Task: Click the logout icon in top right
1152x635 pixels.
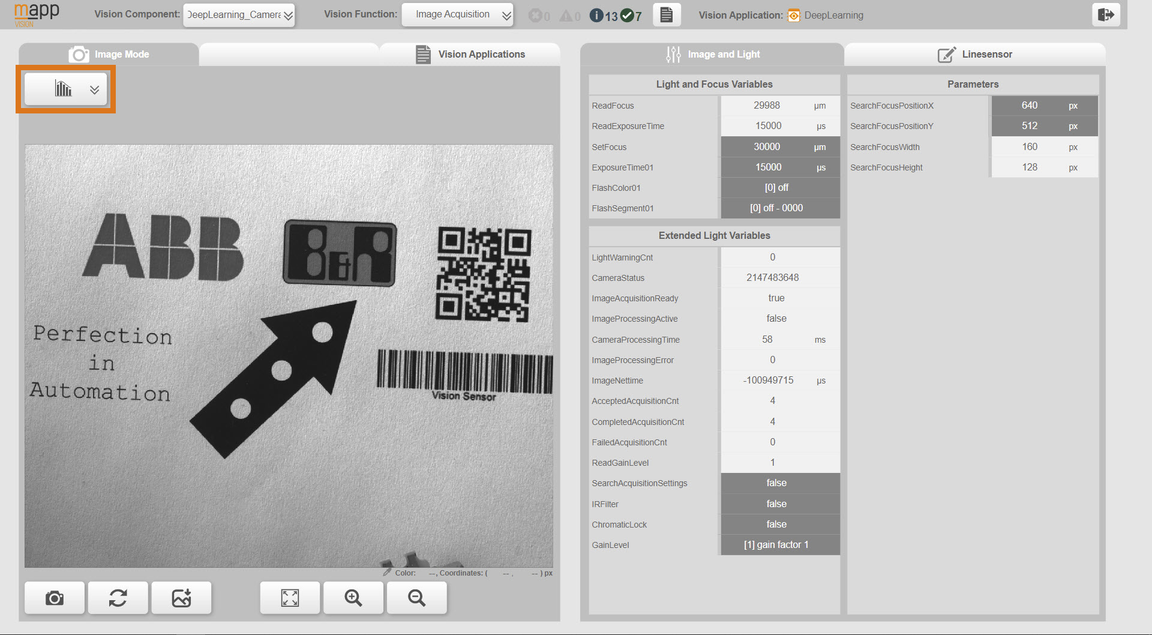Action: 1106,14
